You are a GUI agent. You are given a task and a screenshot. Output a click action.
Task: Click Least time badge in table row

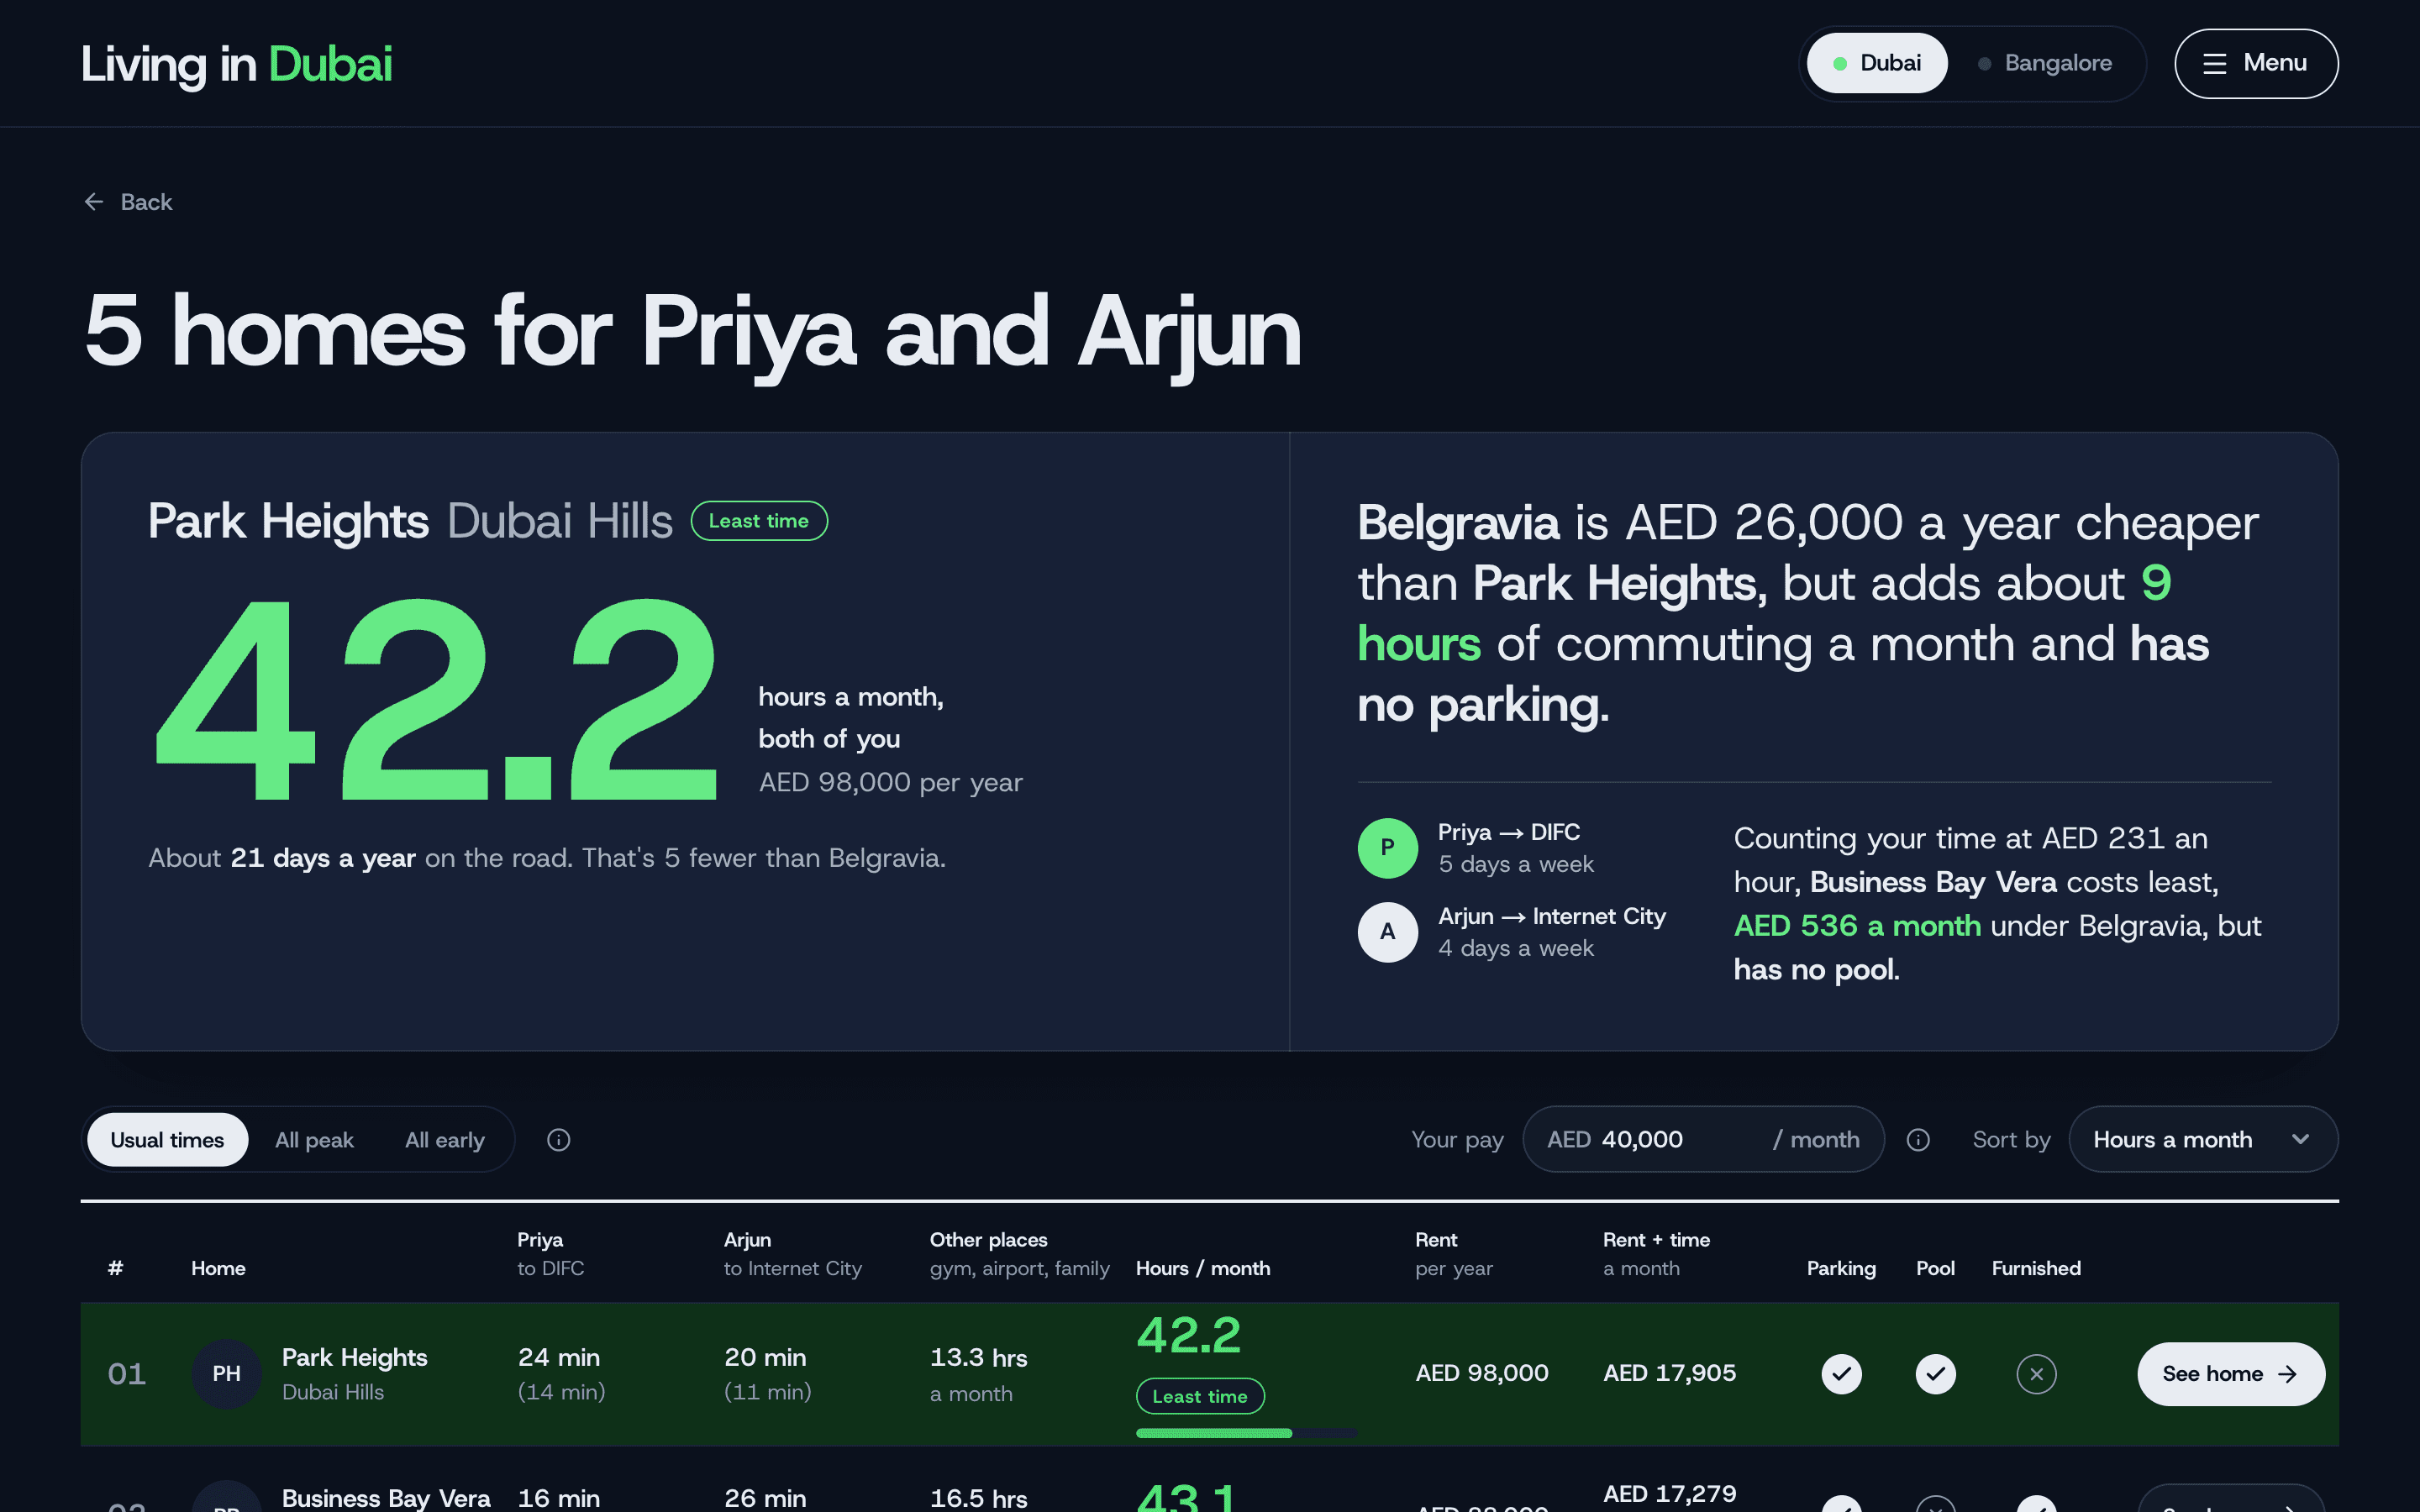point(1200,1396)
